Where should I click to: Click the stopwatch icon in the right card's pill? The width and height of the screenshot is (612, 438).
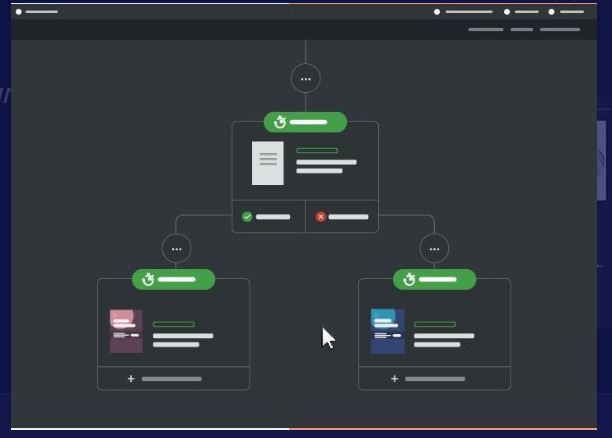[409, 280]
